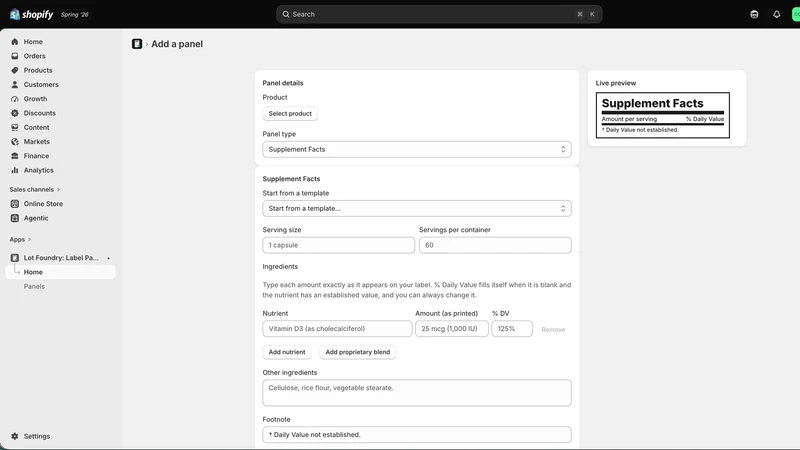This screenshot has height=450, width=800.
Task: Focus the Search field
Action: click(x=439, y=14)
